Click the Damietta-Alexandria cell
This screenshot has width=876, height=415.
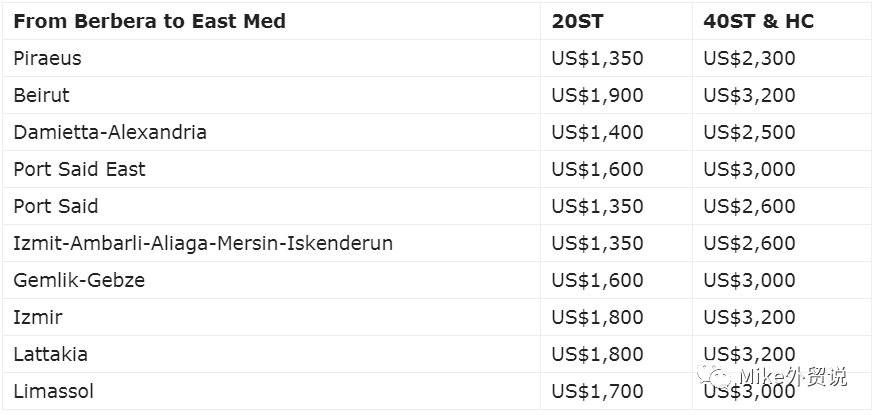pyautogui.click(x=110, y=132)
